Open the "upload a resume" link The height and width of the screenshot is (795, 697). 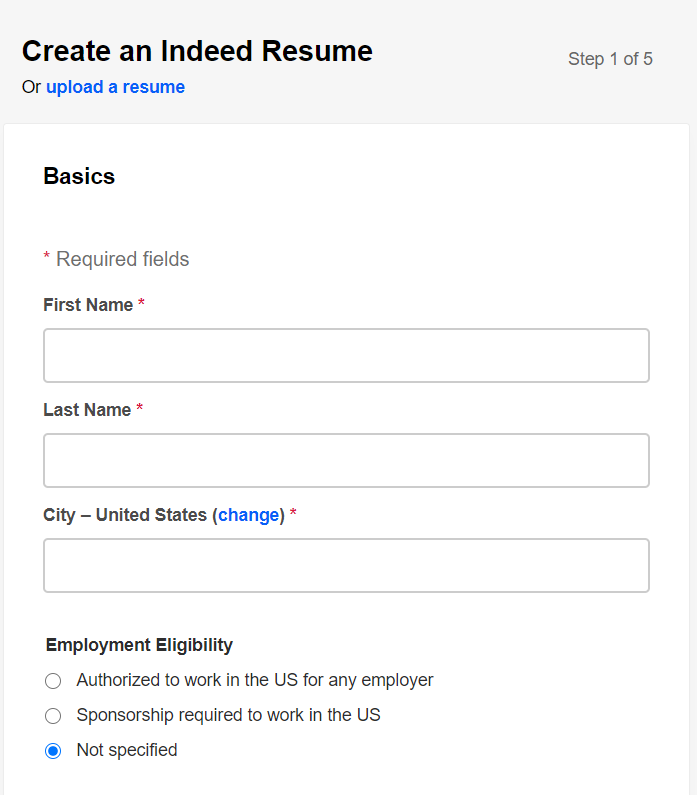coord(115,87)
